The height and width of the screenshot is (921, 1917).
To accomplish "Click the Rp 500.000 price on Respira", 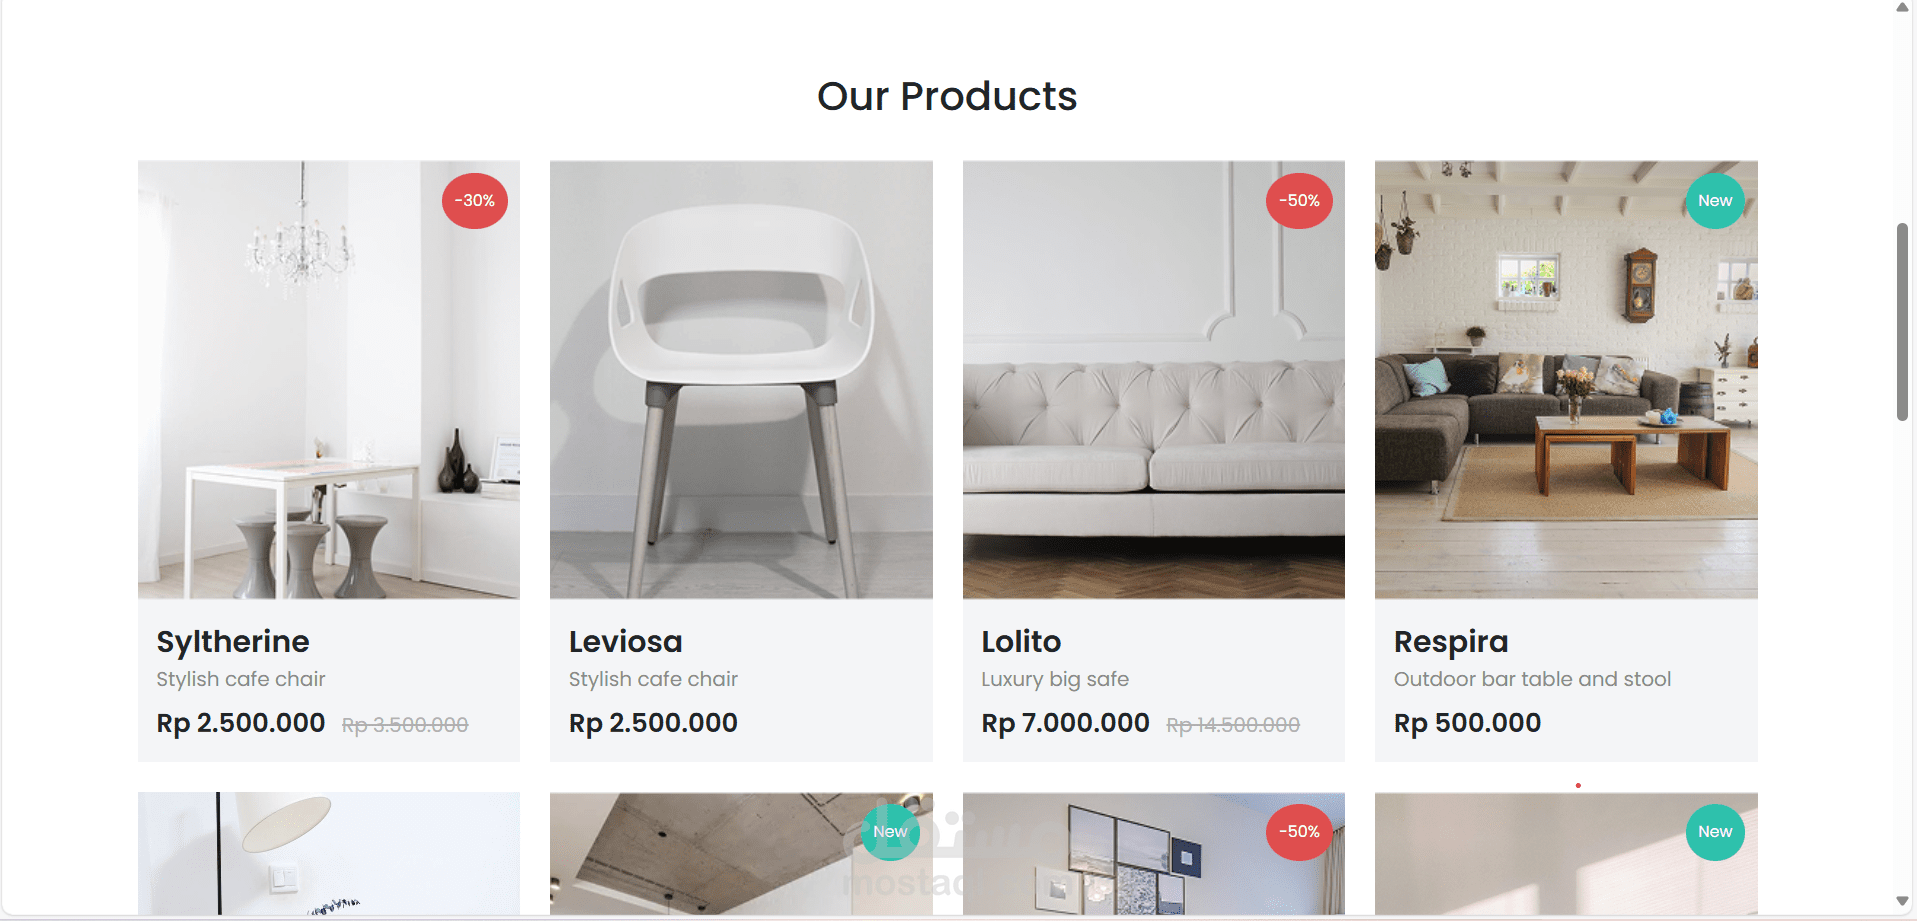I will (x=1467, y=723).
